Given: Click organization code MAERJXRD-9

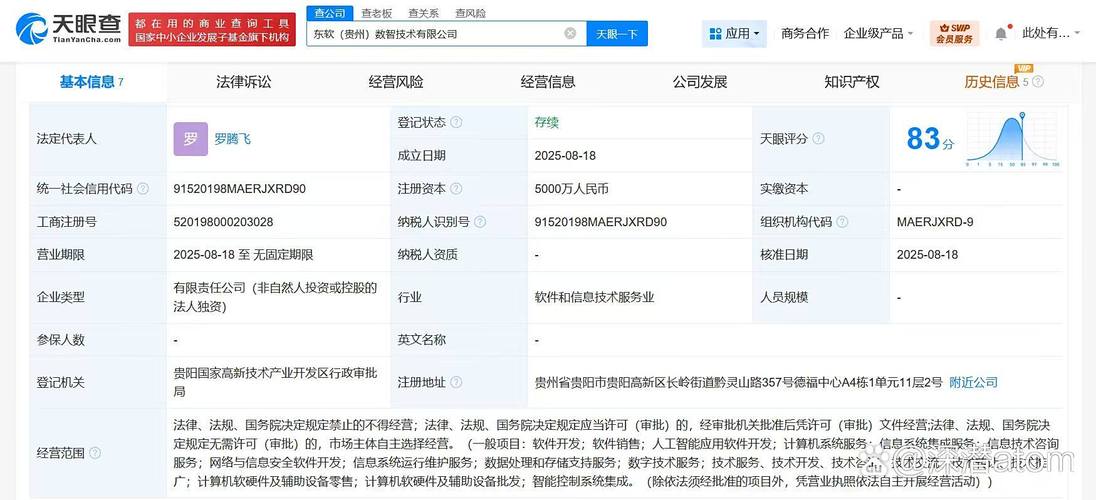Looking at the screenshot, I should point(935,222).
